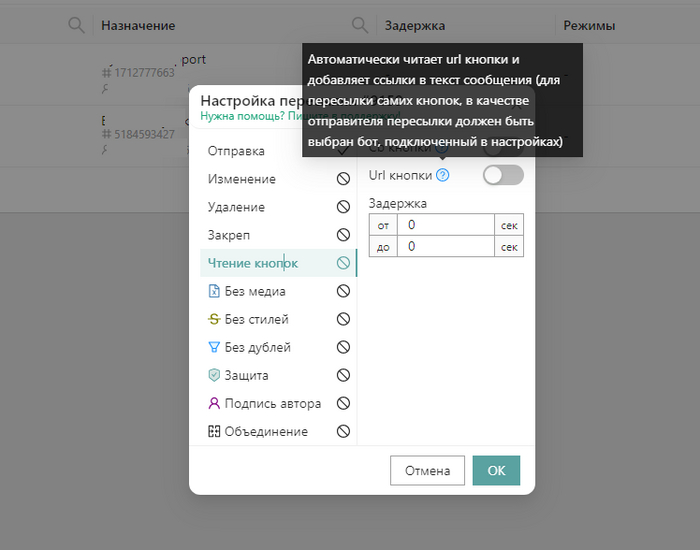Confirm with the OK button
Screen dimensions: 700x550
(496, 470)
